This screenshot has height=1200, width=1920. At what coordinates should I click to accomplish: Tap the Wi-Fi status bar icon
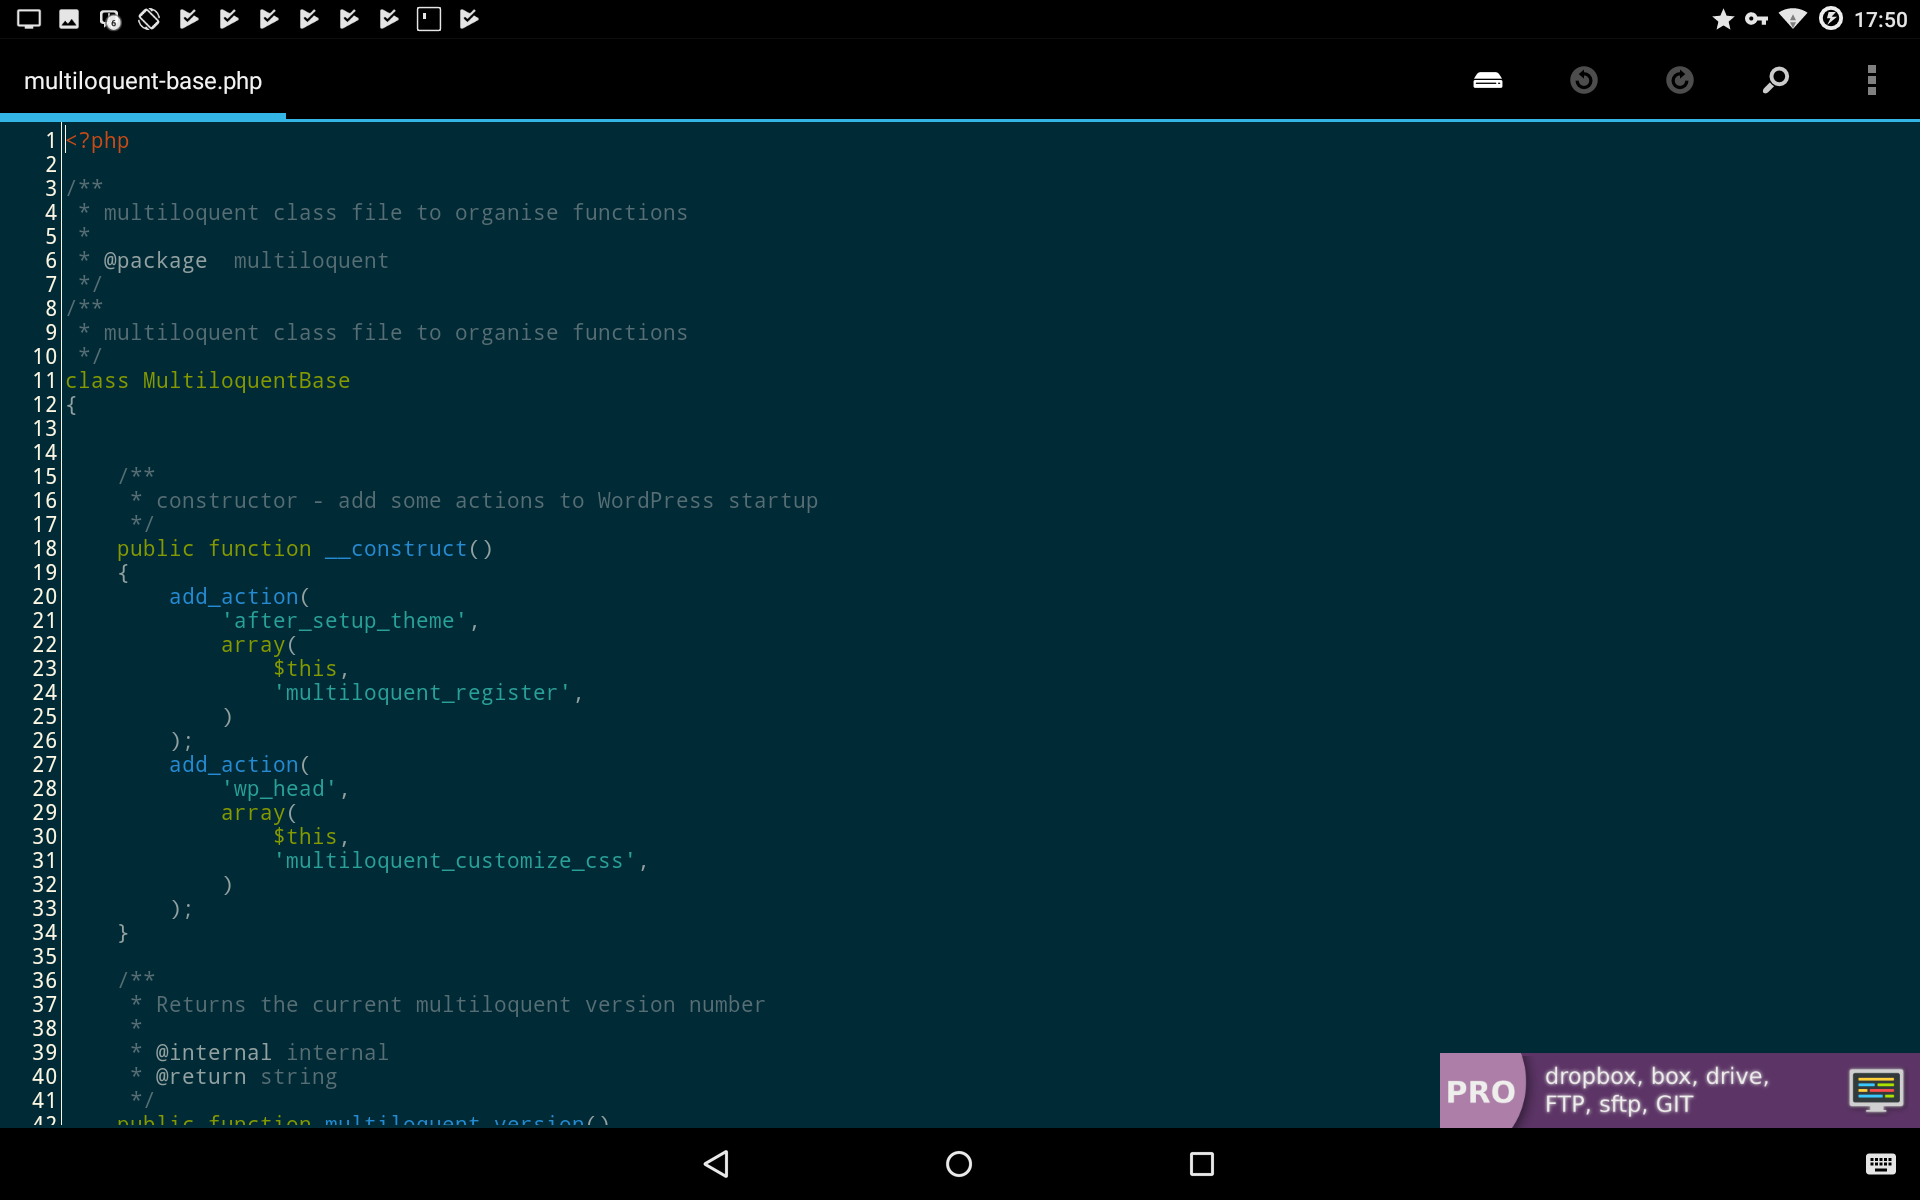click(x=1792, y=19)
